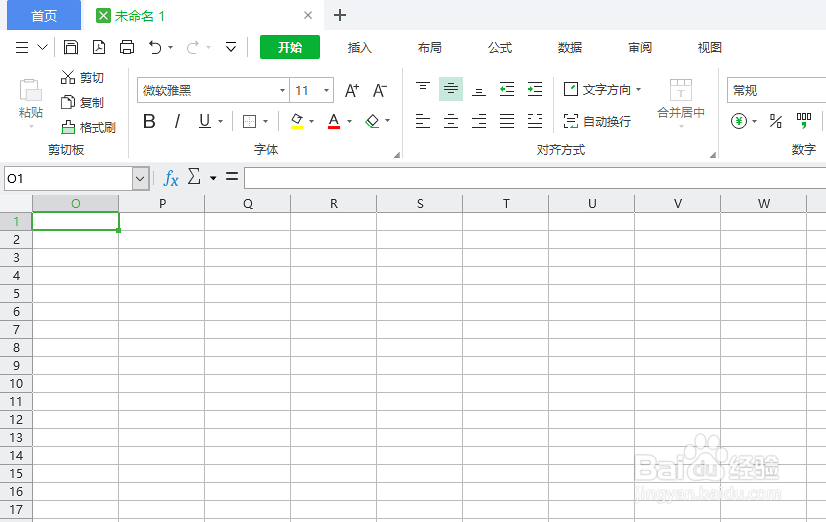Click the Increase indent icon
Image resolution: width=826 pixels, height=522 pixels.
pos(535,89)
